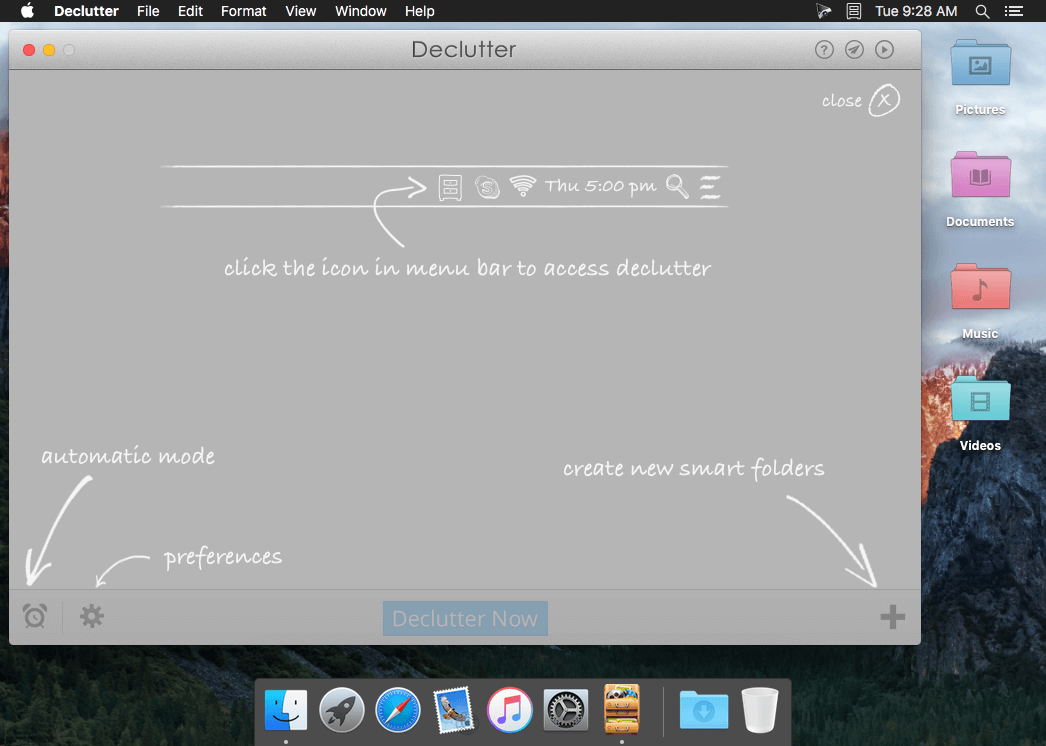Open the File menu
Viewport: 1046px width, 746px height.
[x=148, y=11]
